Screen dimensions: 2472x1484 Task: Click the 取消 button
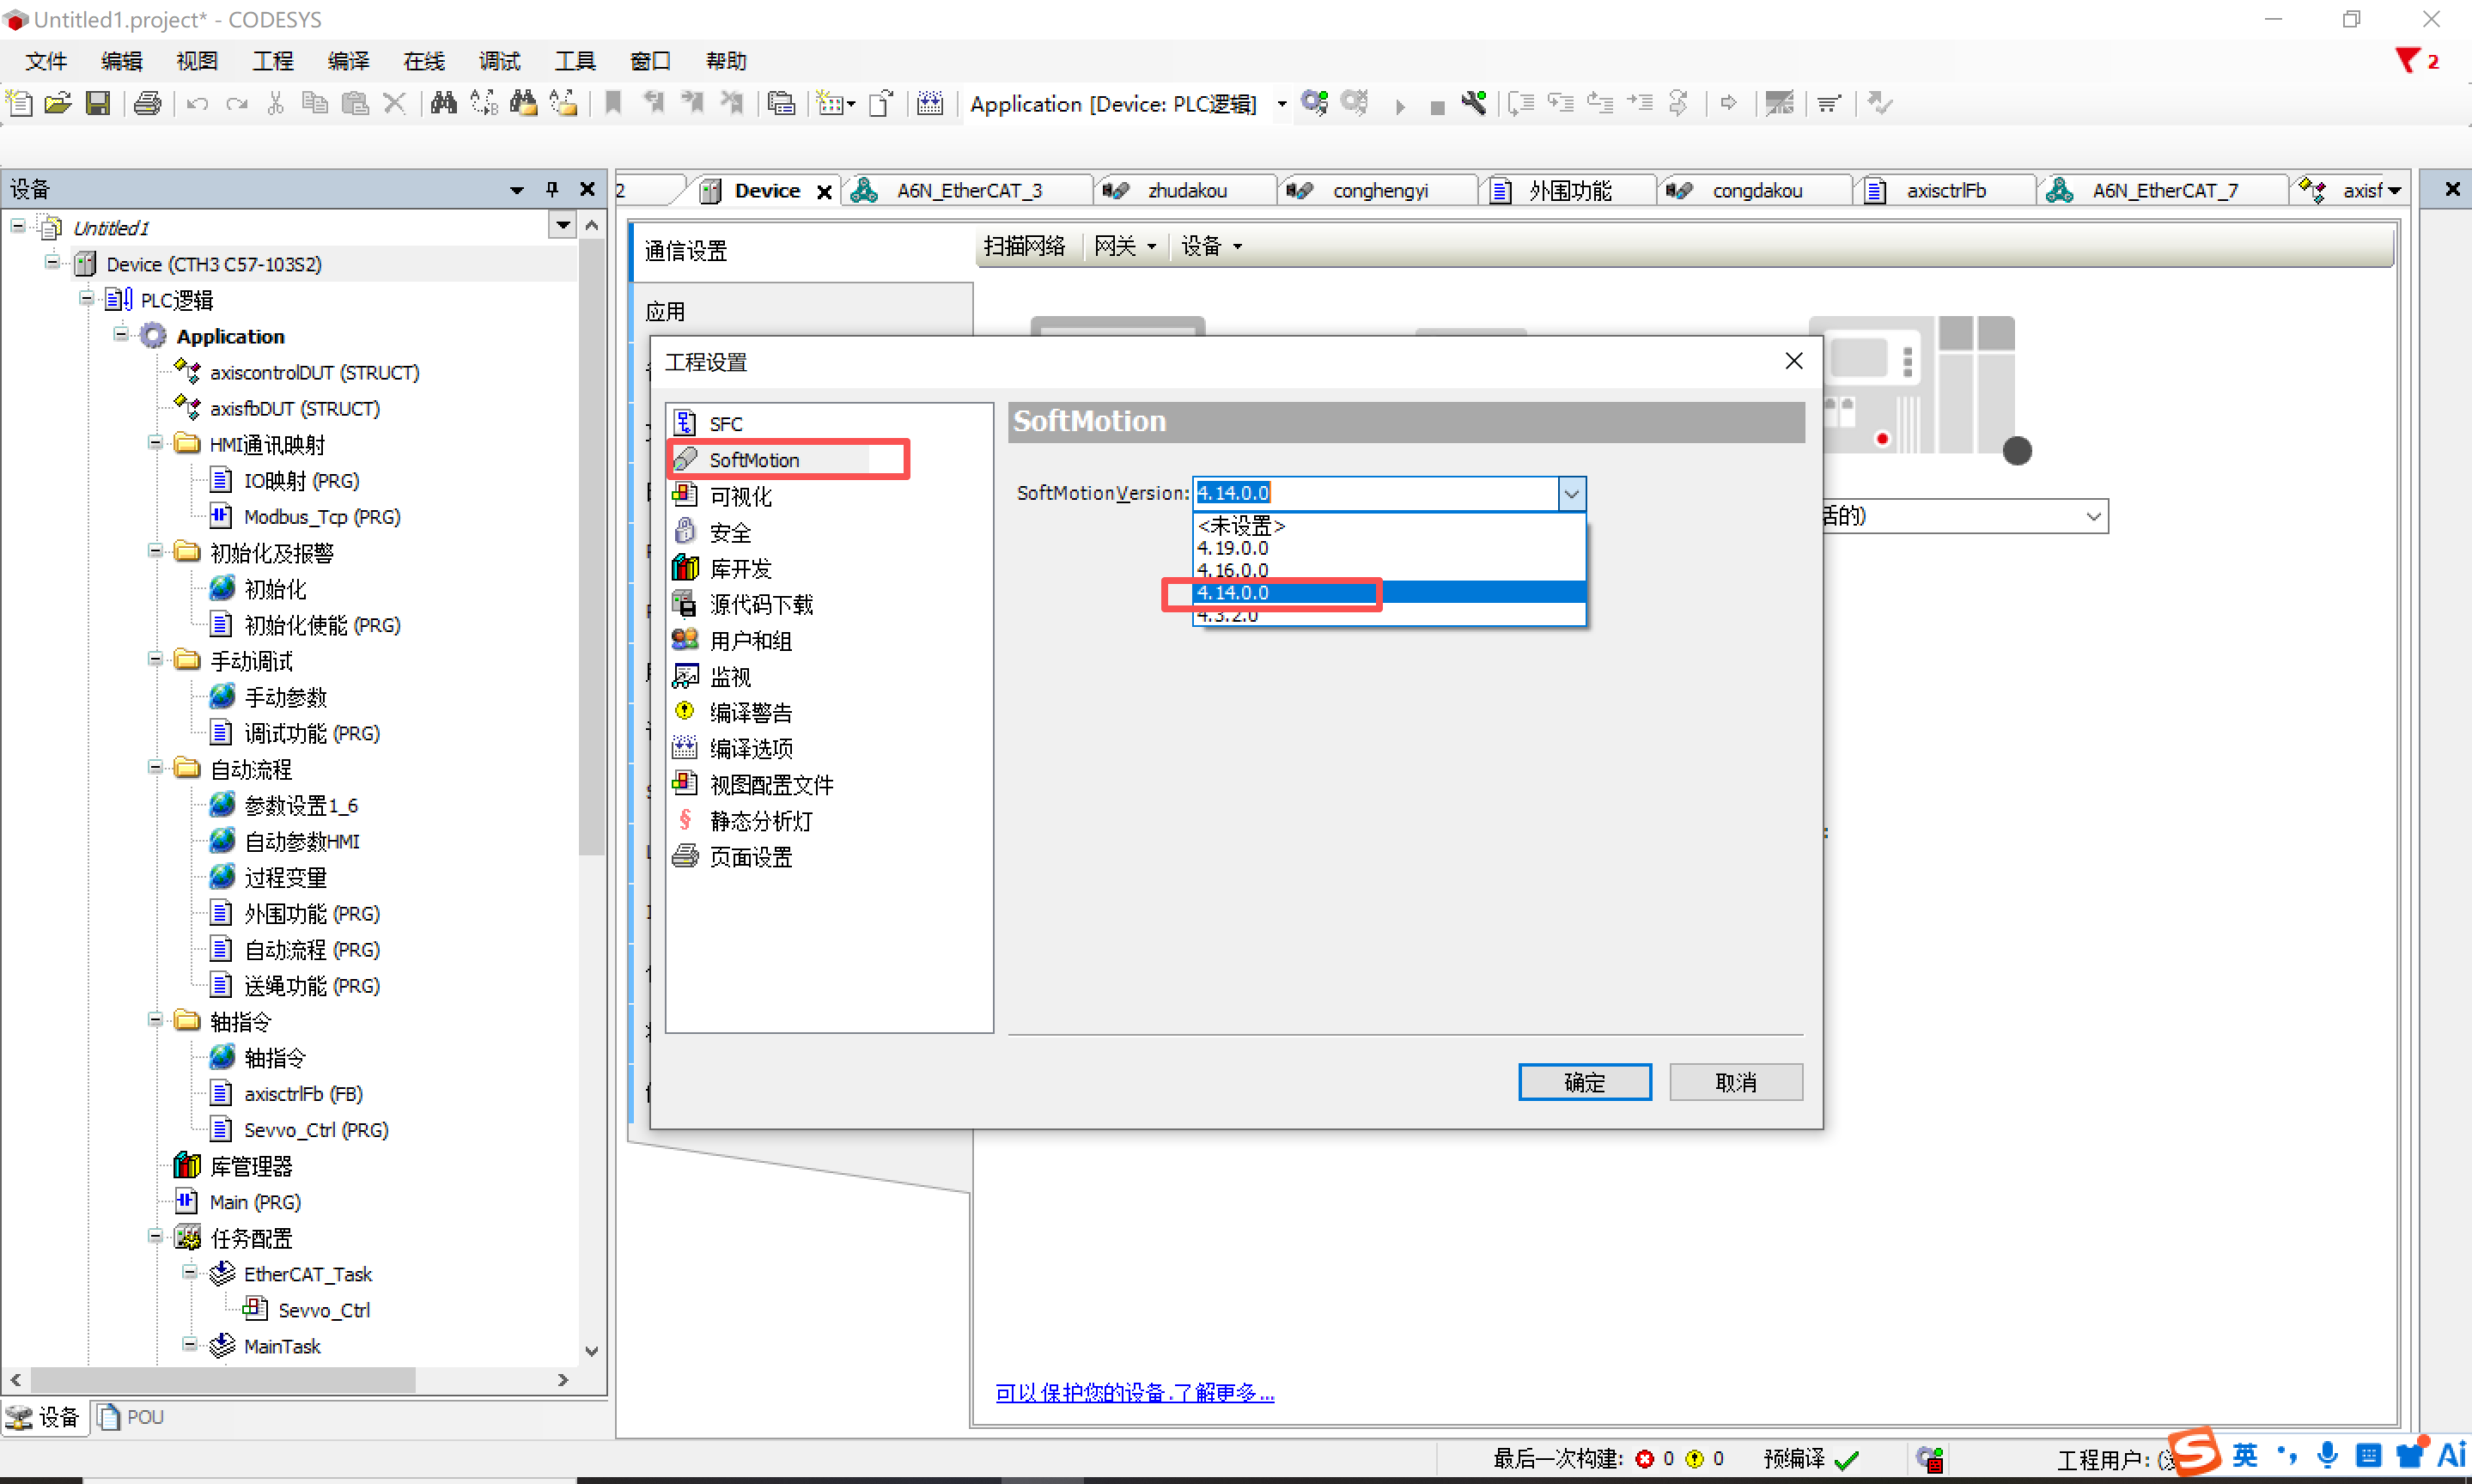point(1735,1082)
